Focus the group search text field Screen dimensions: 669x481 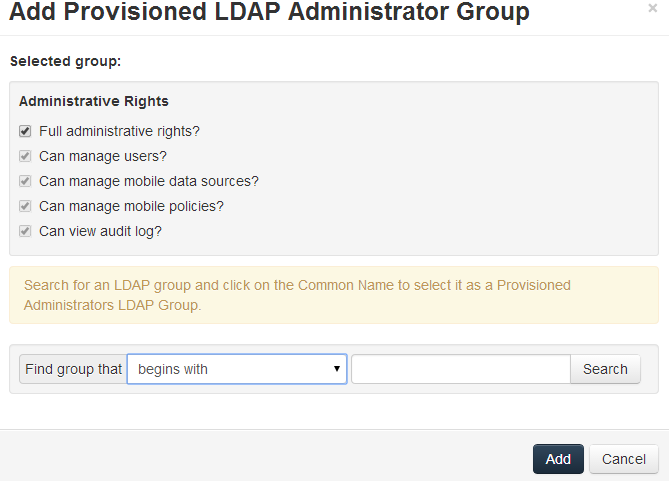coord(460,369)
